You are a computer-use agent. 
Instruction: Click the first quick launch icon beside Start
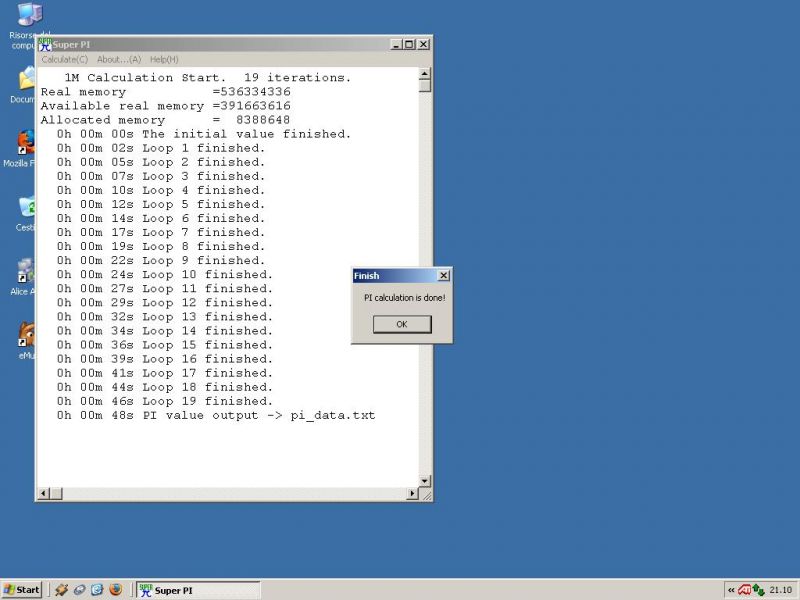point(62,590)
